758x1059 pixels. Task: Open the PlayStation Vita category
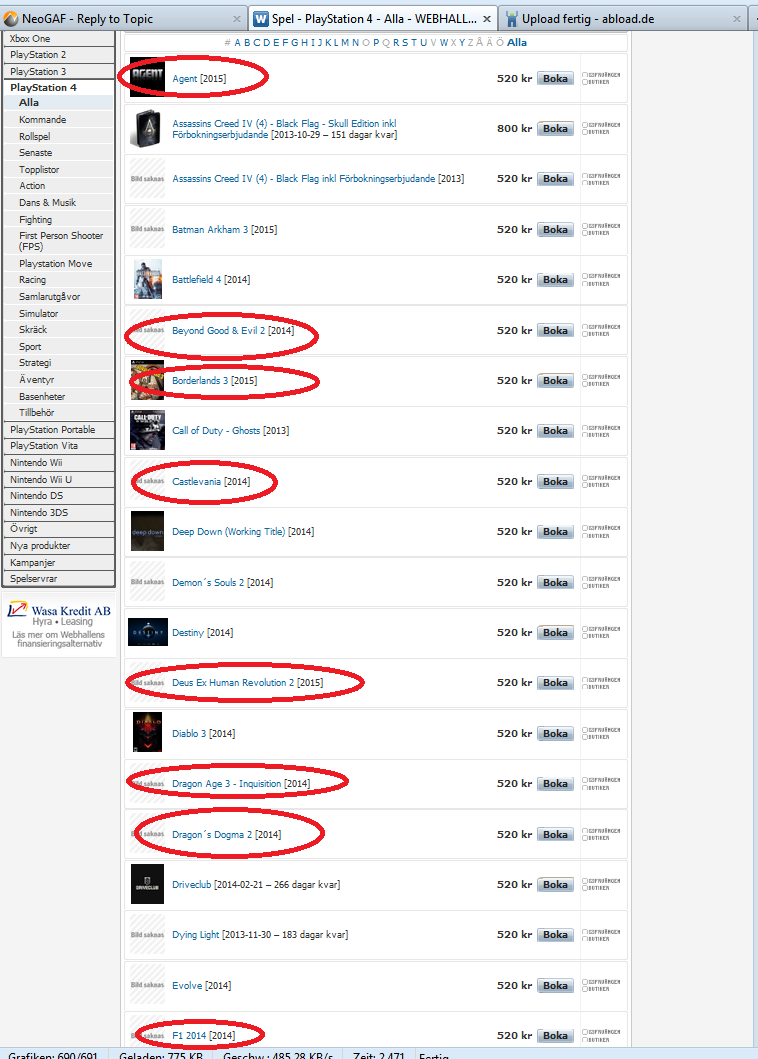(59, 446)
